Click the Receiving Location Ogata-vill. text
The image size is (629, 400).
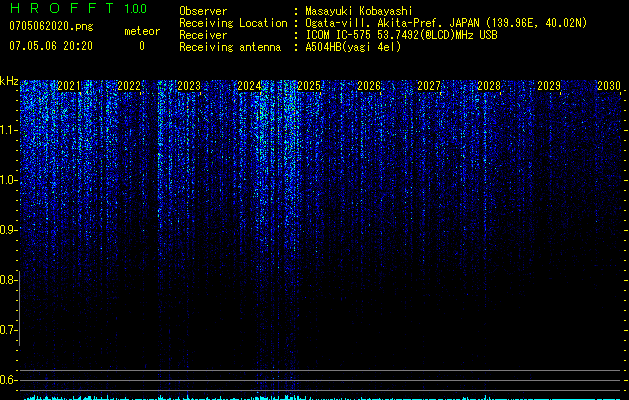446,23
